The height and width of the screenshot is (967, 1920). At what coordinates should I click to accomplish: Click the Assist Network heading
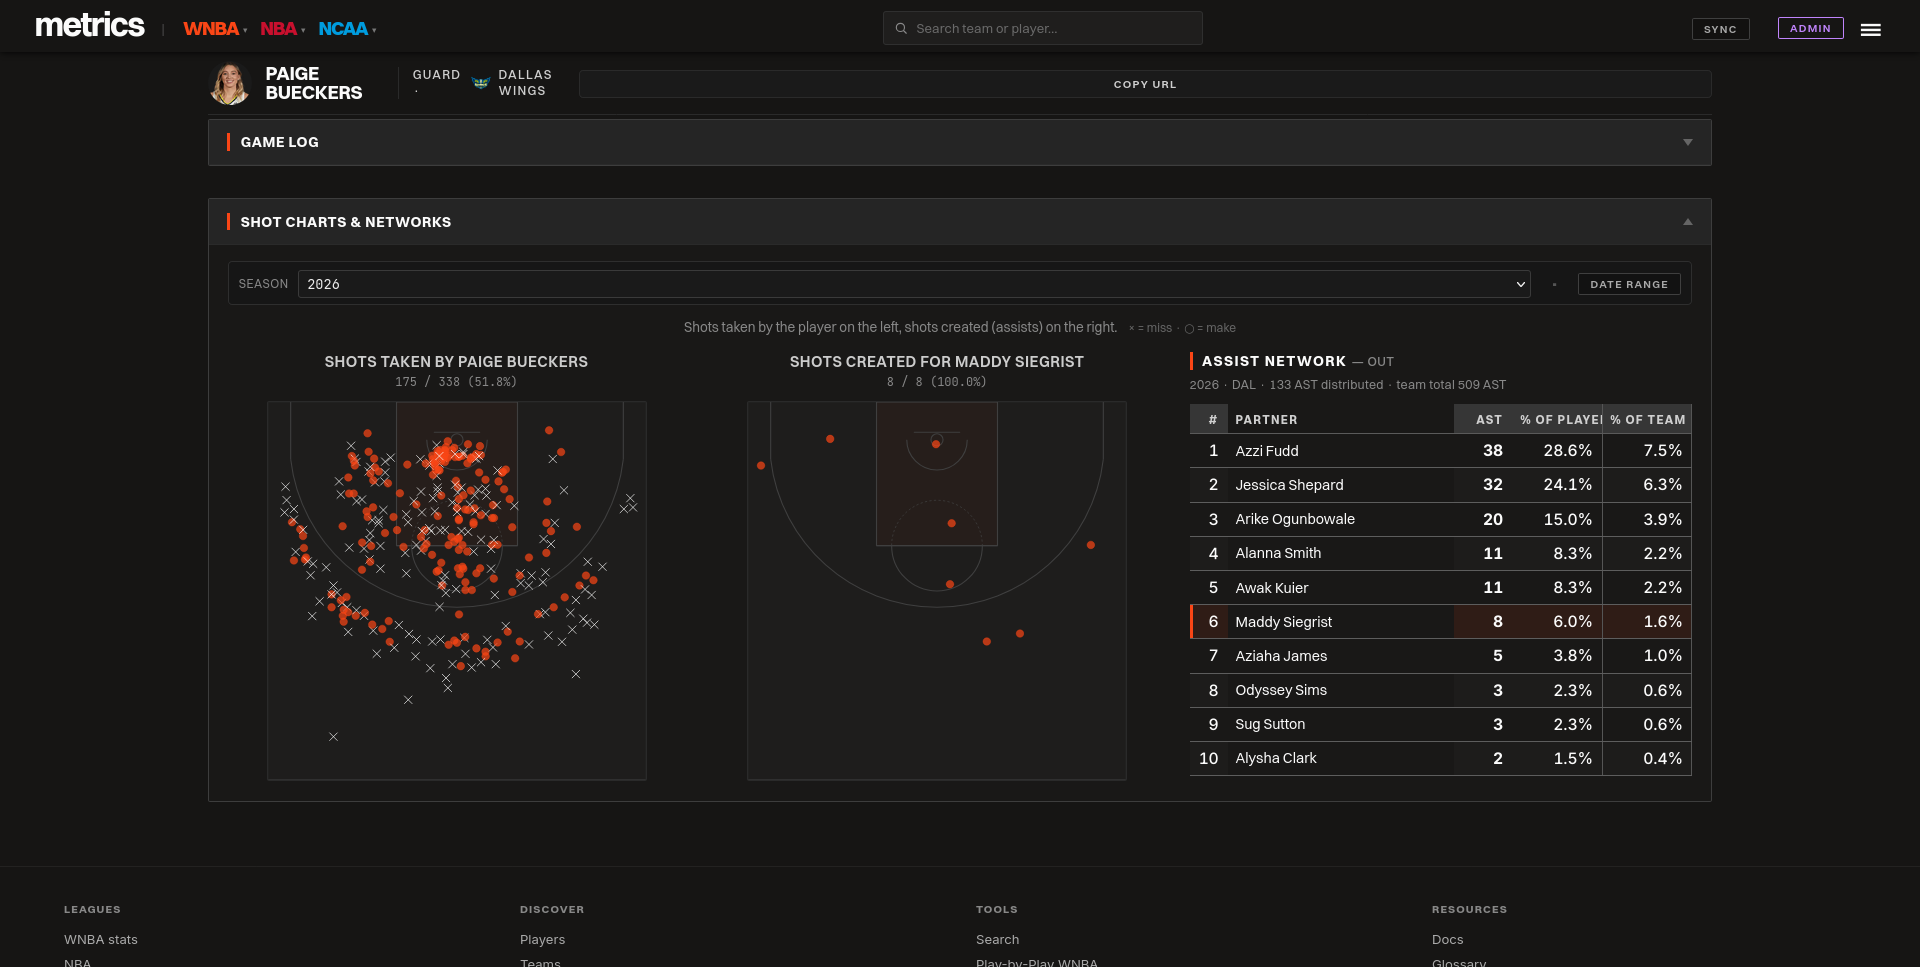[x=1273, y=361]
